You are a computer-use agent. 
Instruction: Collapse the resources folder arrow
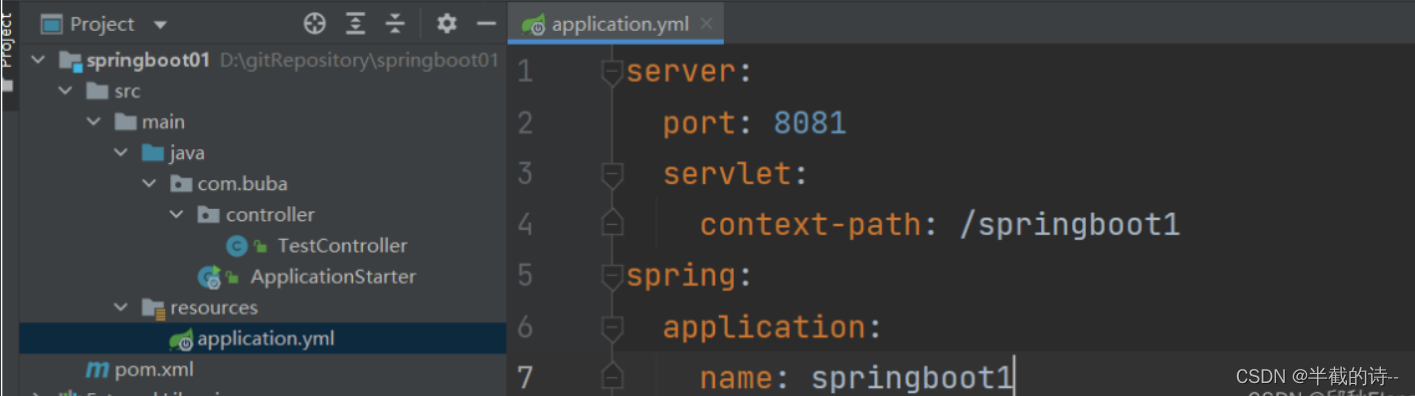[121, 308]
